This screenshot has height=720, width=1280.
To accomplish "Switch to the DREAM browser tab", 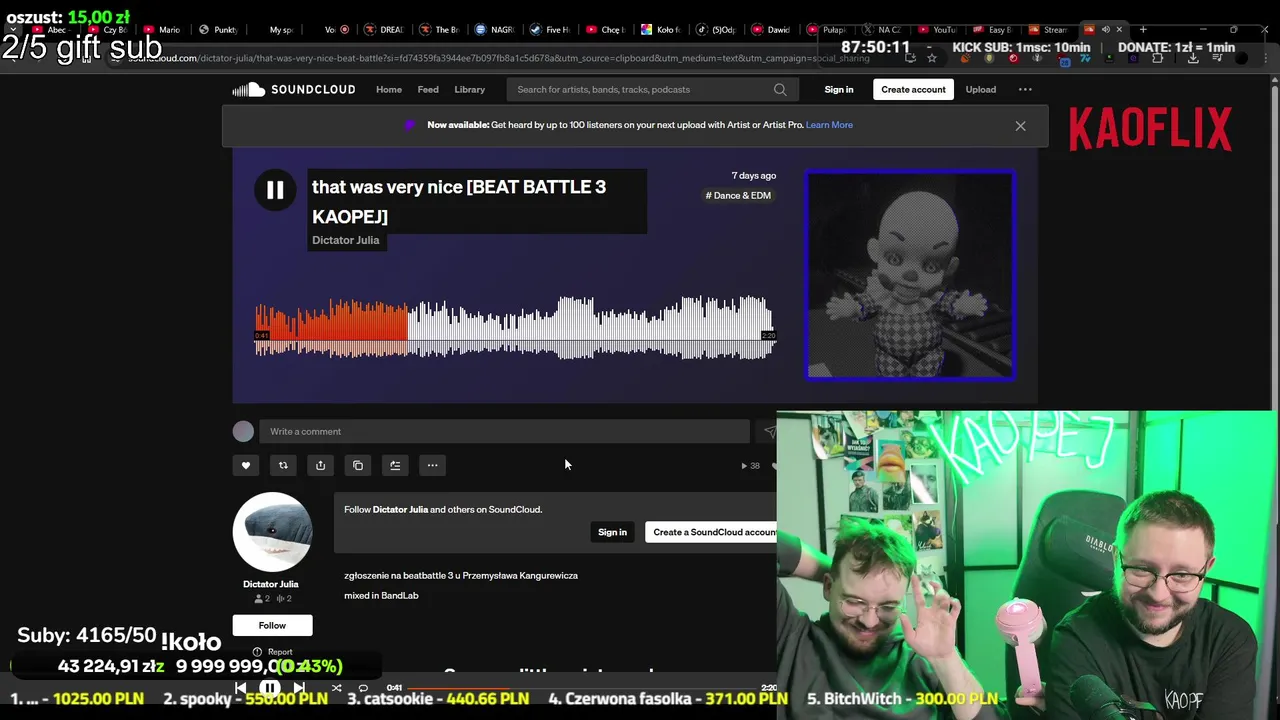I will [x=383, y=30].
